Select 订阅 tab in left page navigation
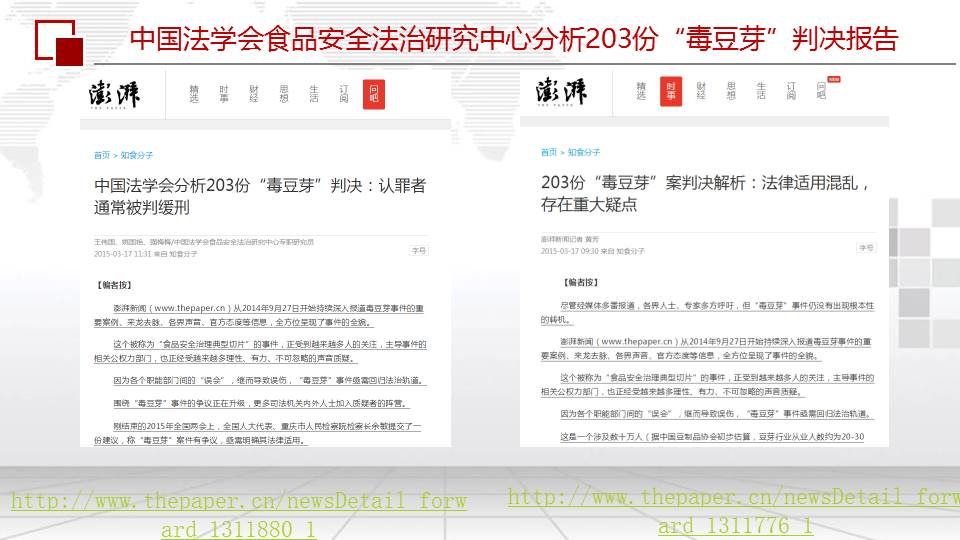 click(343, 94)
